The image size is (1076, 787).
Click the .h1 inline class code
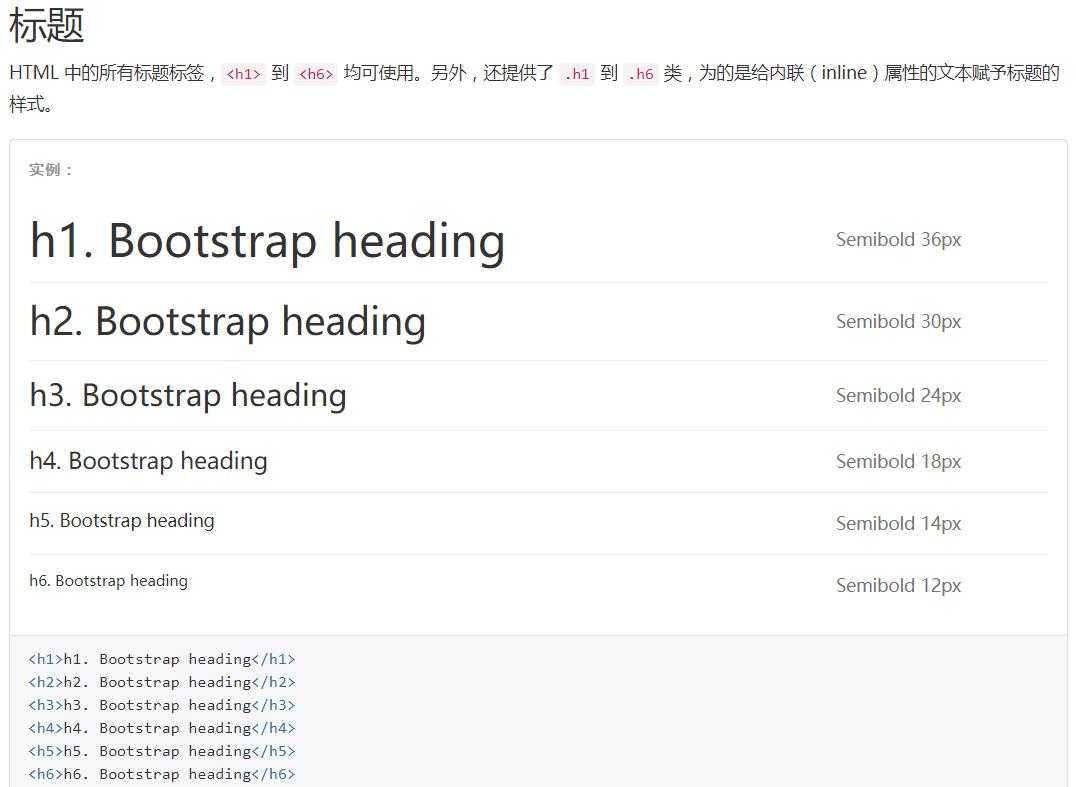[576, 73]
